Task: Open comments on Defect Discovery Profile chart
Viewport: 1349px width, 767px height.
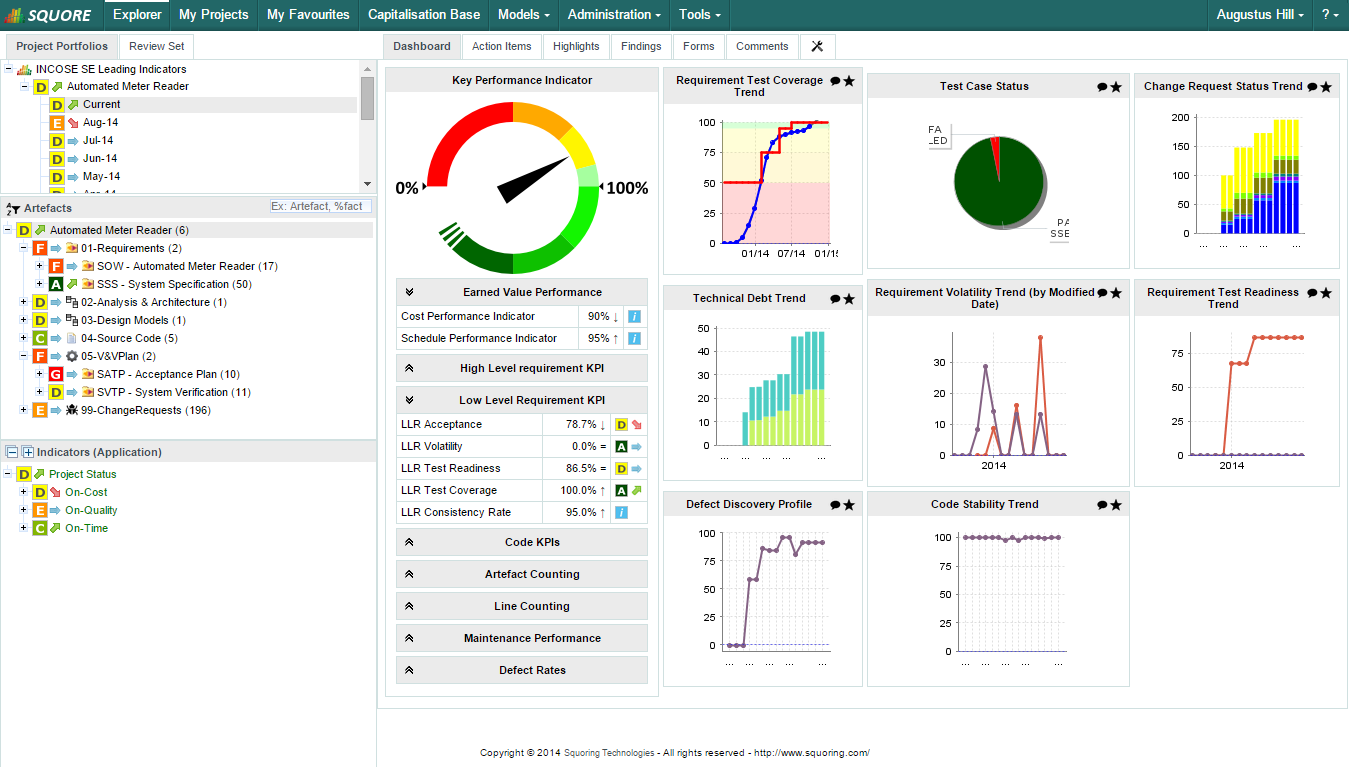Action: [x=835, y=505]
